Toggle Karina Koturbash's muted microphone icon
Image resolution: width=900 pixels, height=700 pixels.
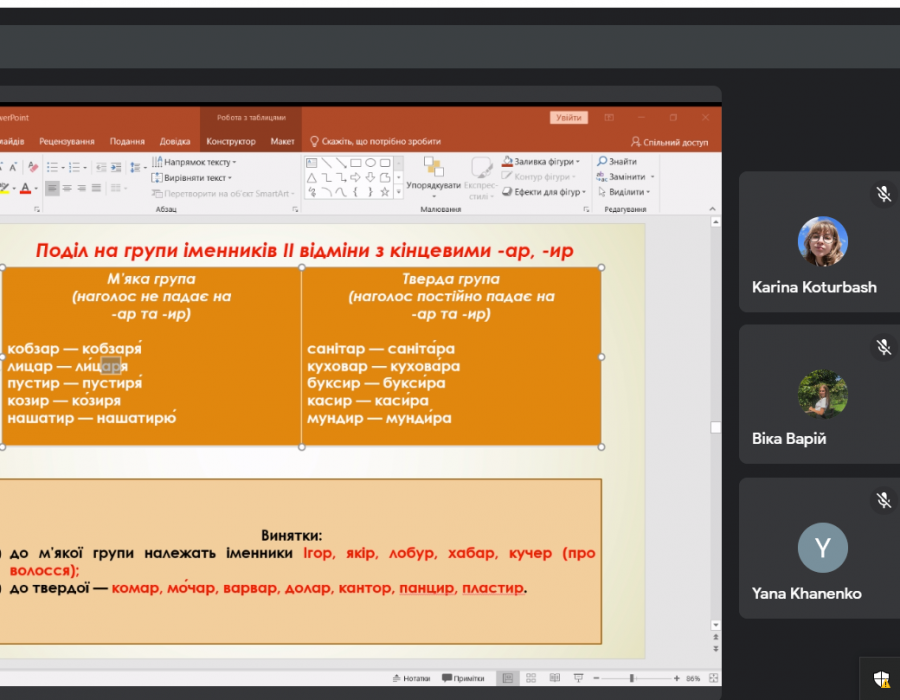click(x=883, y=194)
